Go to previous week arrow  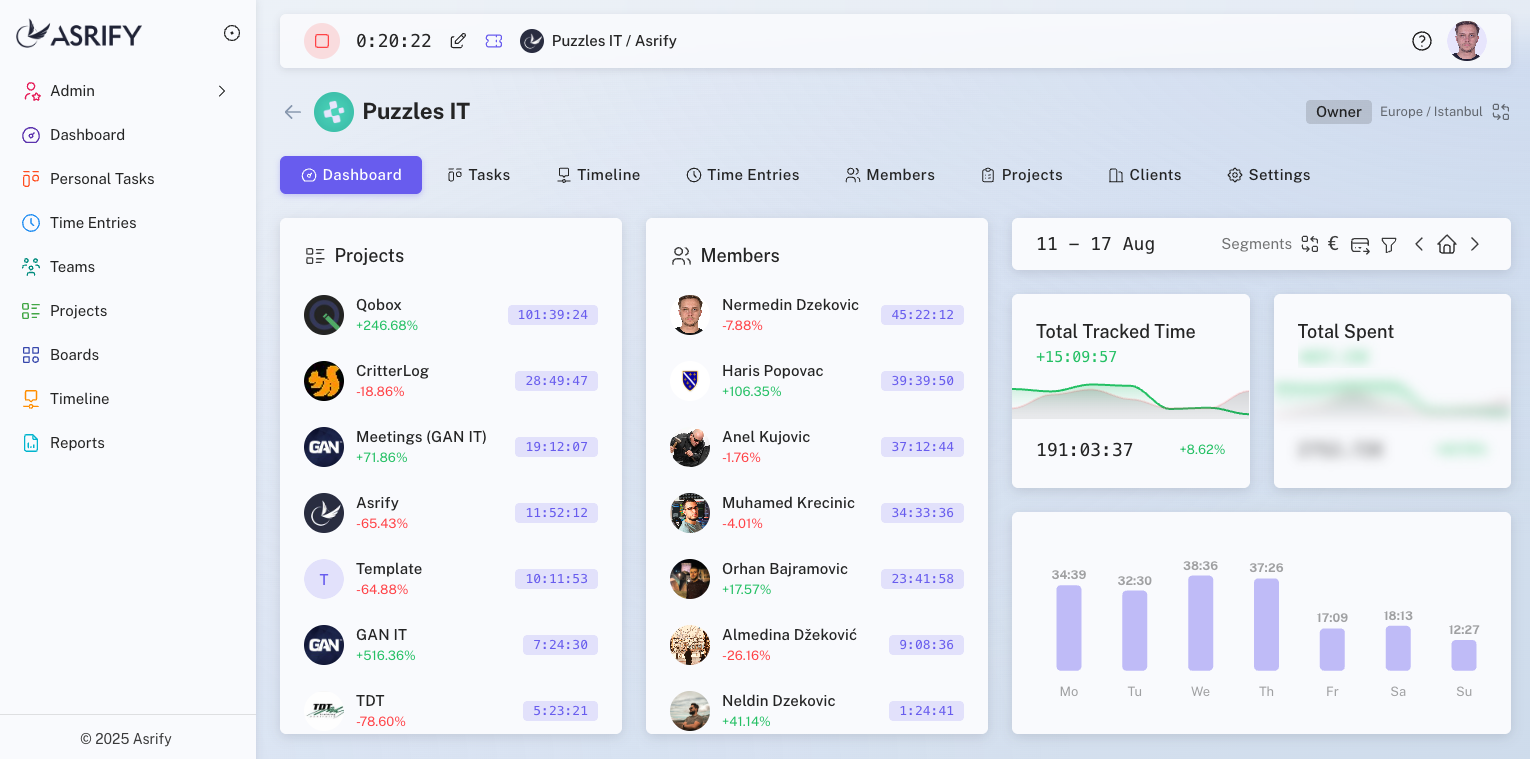click(x=1419, y=244)
